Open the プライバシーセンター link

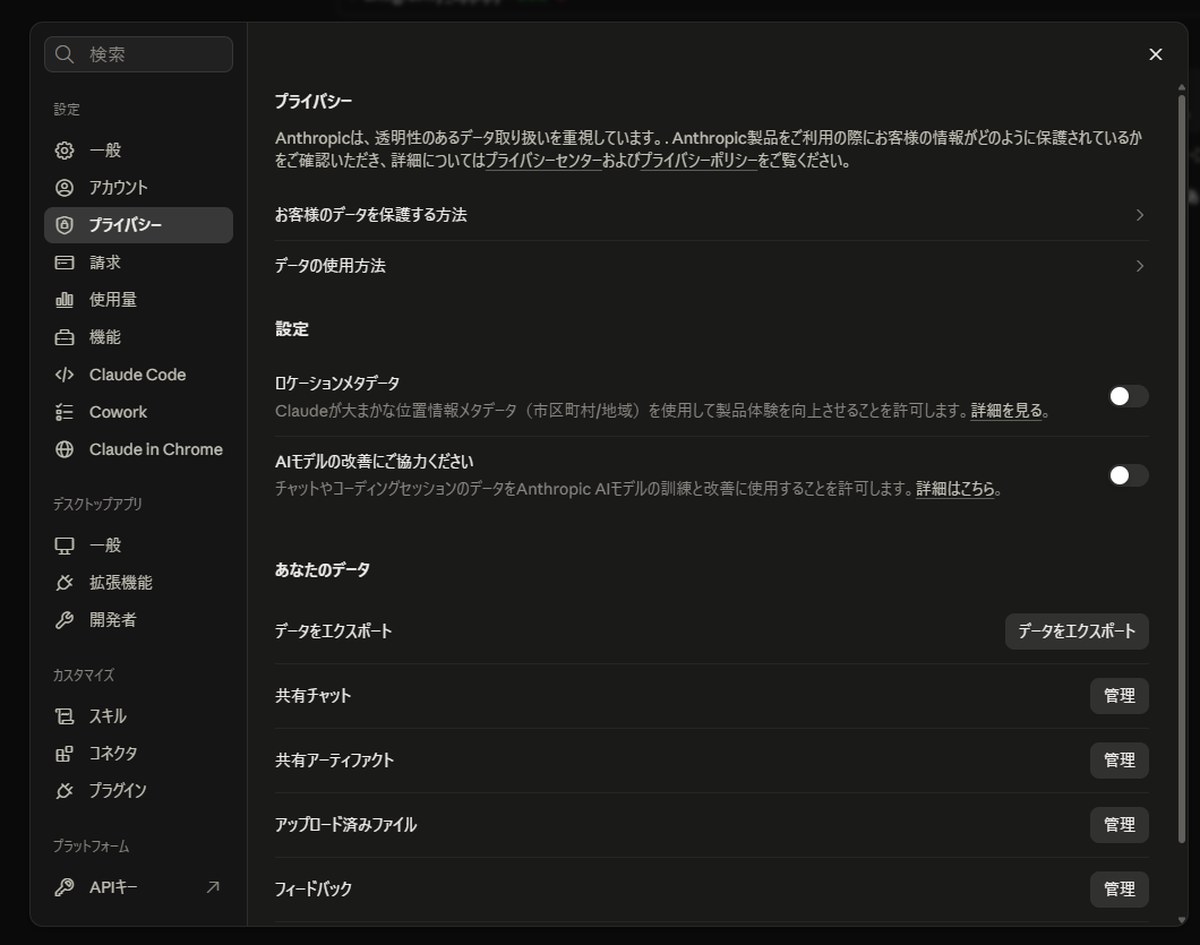[x=544, y=160]
